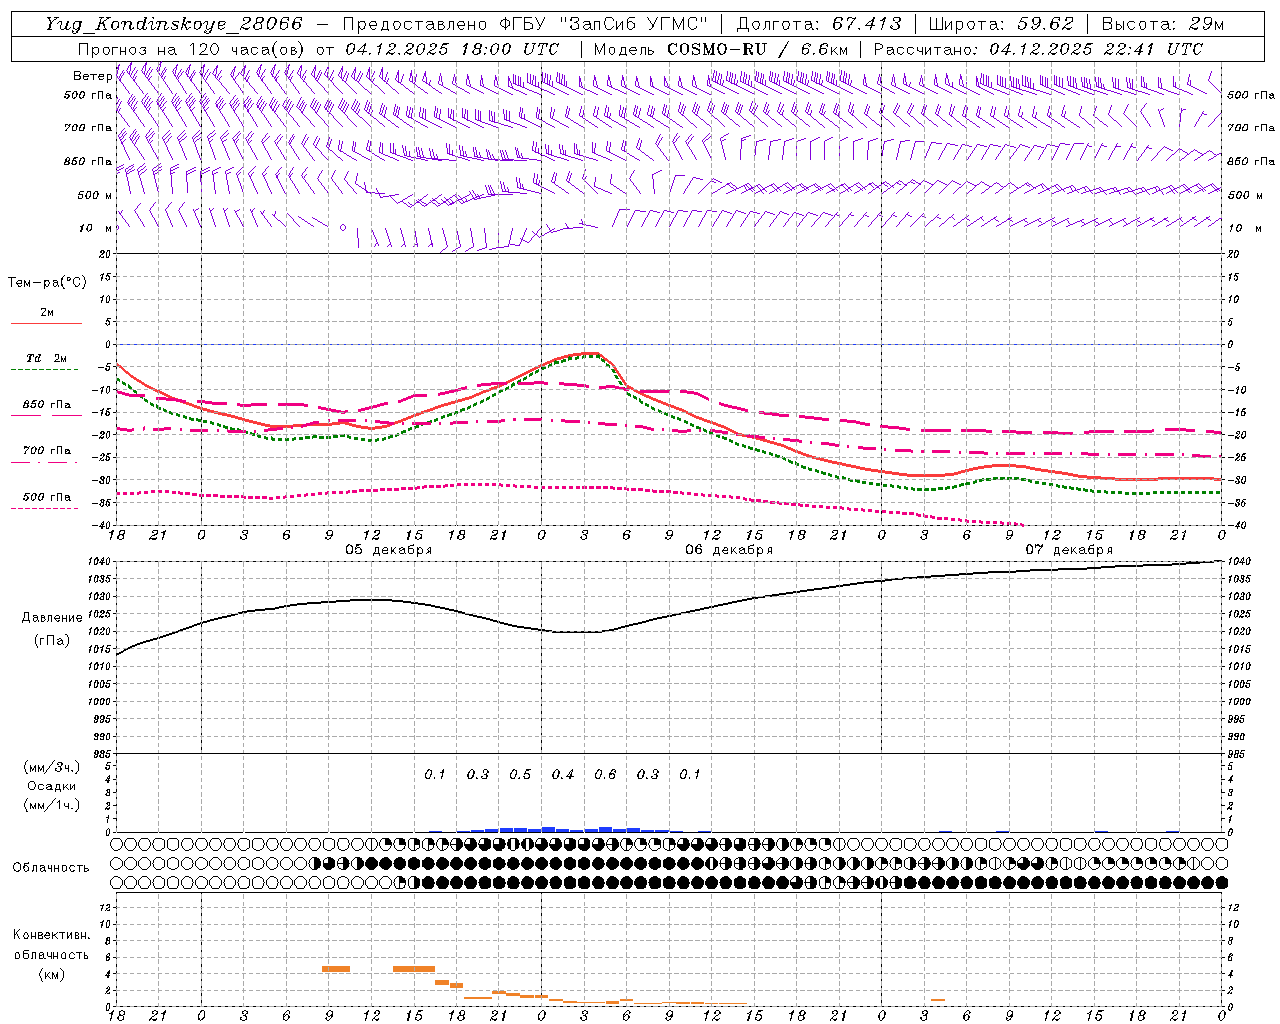
Task: Click the forecast start time 04.12.2025 18:00 UTC
Action: point(452,49)
